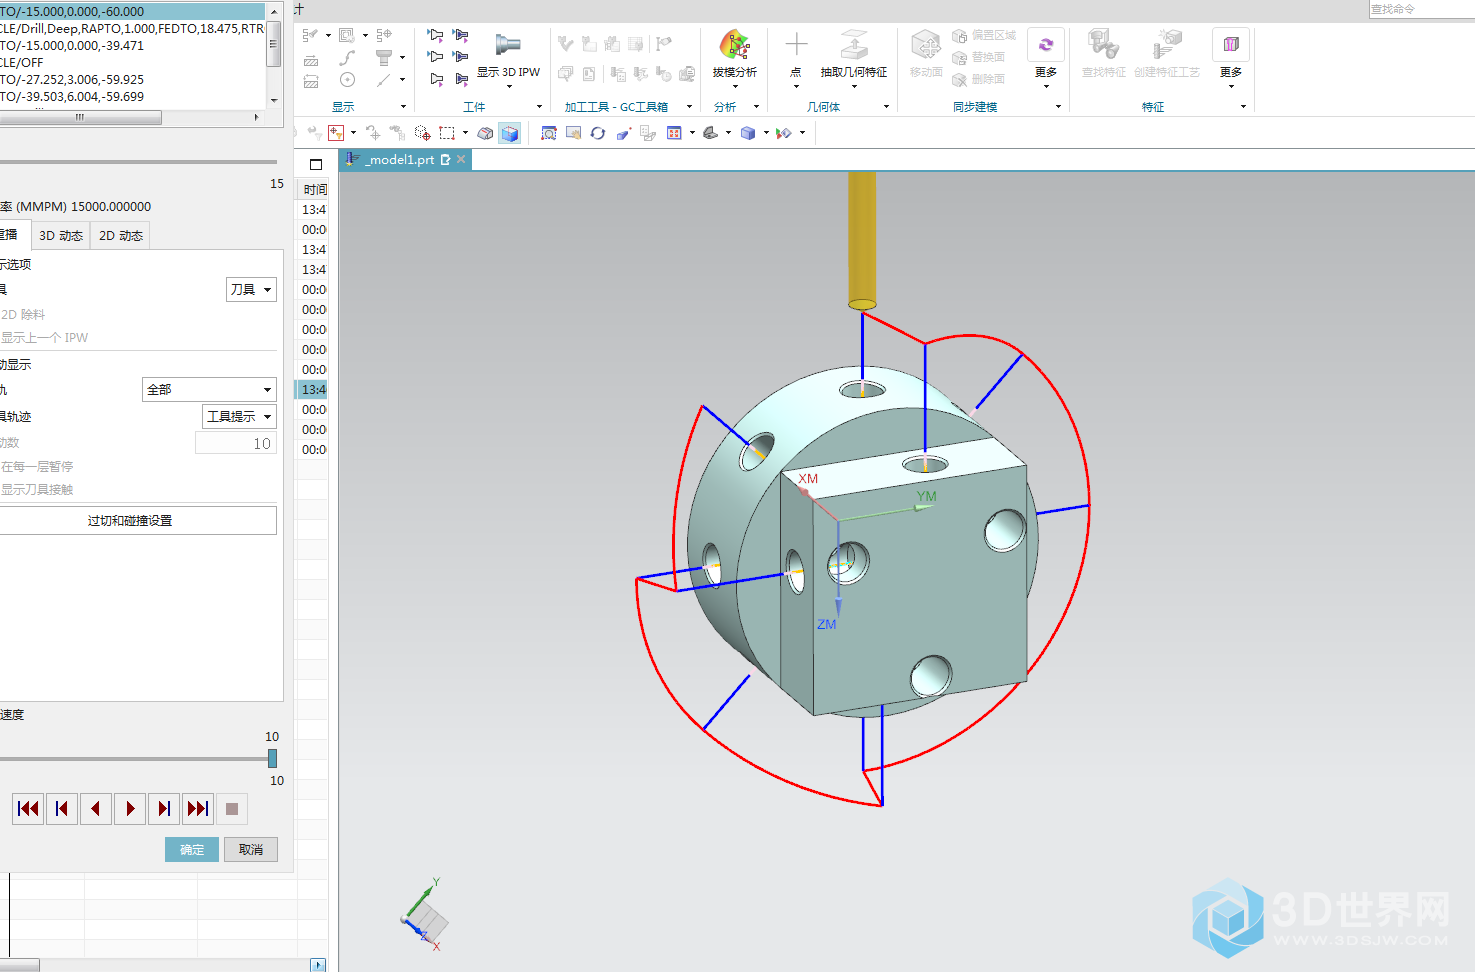Screen dimensions: 1475x972
Task: Select the Point (点) creation tool
Action: point(796,45)
